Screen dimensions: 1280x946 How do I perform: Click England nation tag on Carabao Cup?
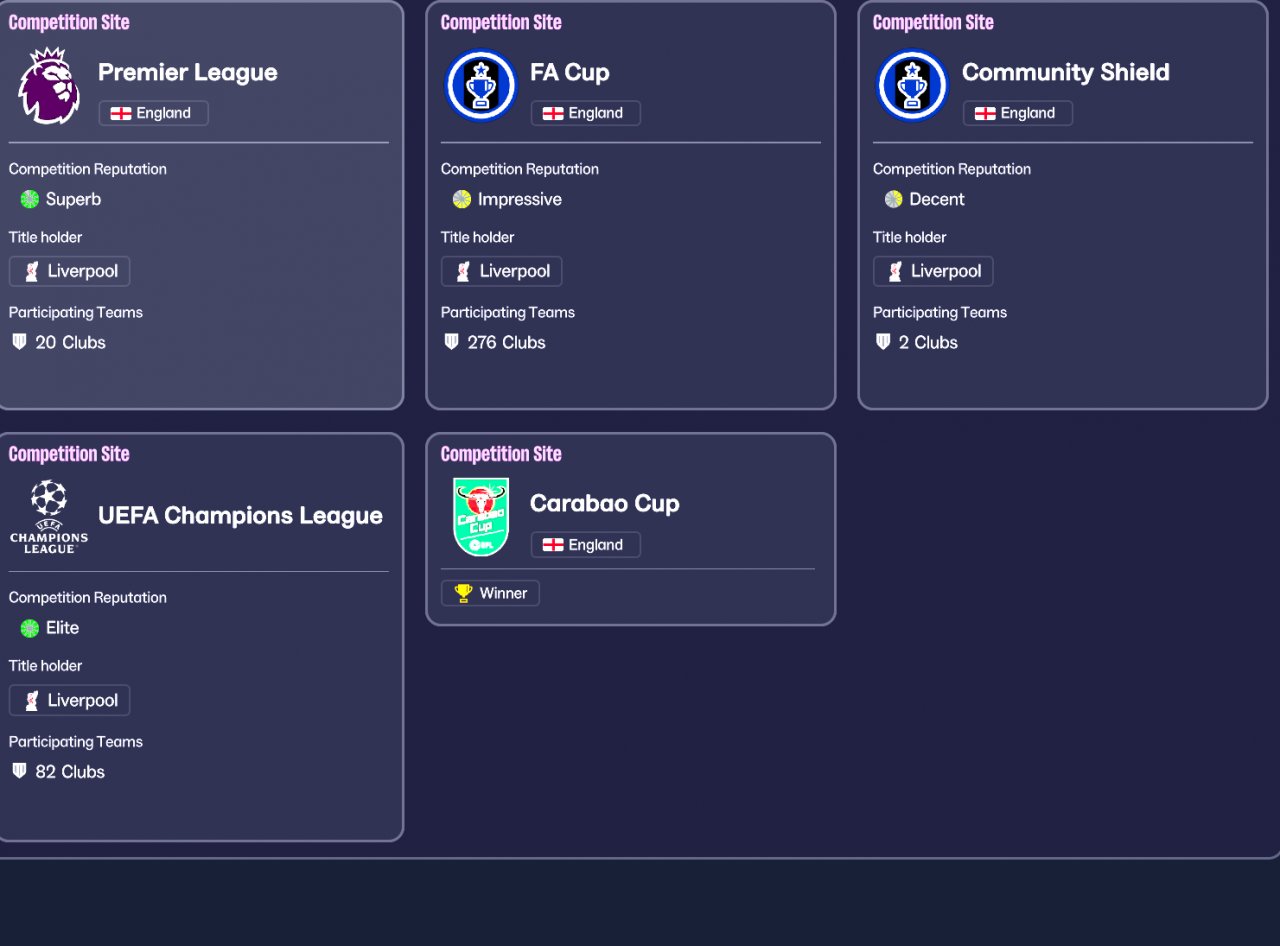pos(585,545)
